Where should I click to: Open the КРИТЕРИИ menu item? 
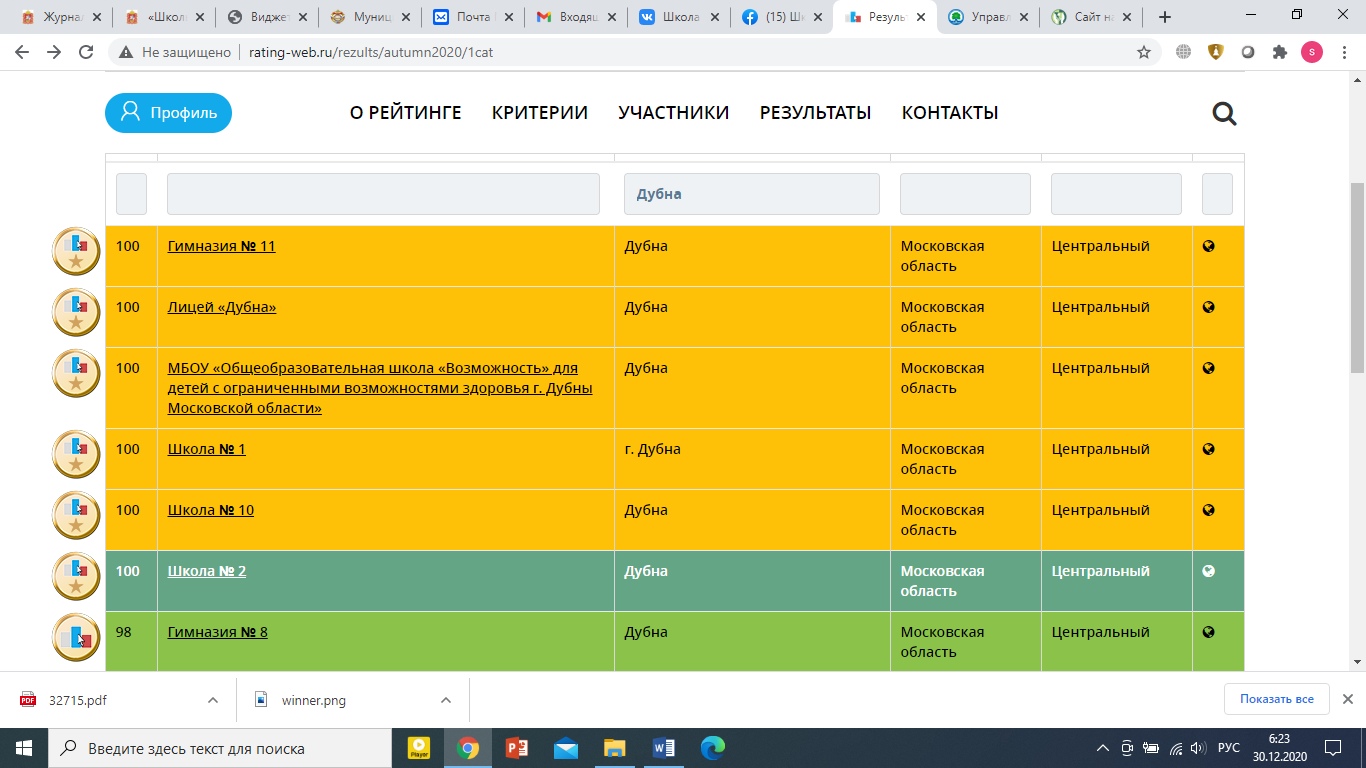(540, 113)
